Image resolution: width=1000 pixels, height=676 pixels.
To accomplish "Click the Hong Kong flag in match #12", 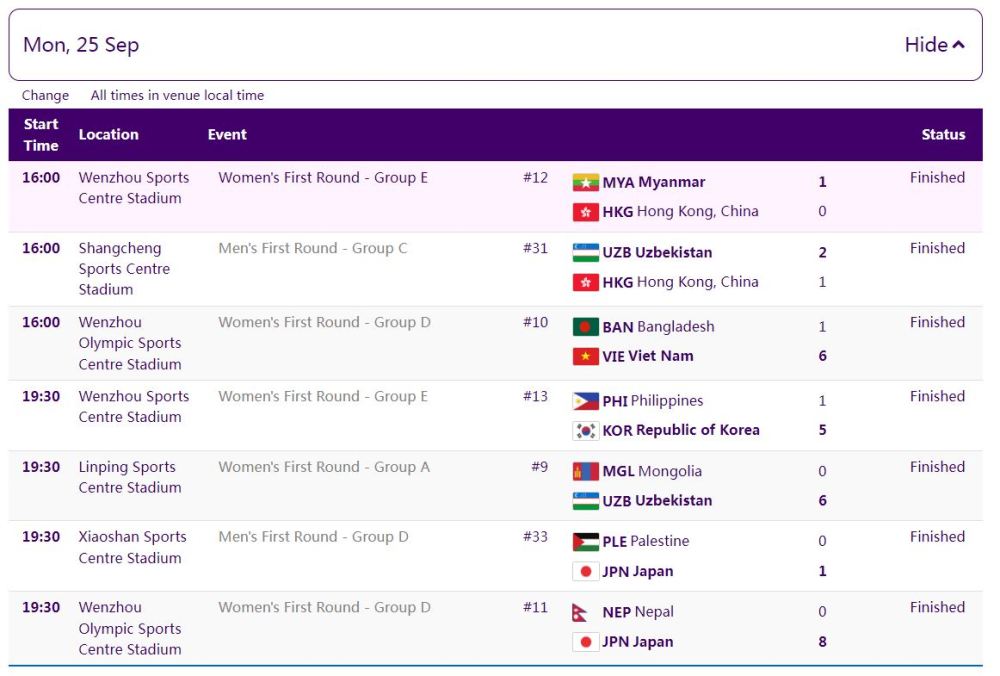I will coord(585,212).
